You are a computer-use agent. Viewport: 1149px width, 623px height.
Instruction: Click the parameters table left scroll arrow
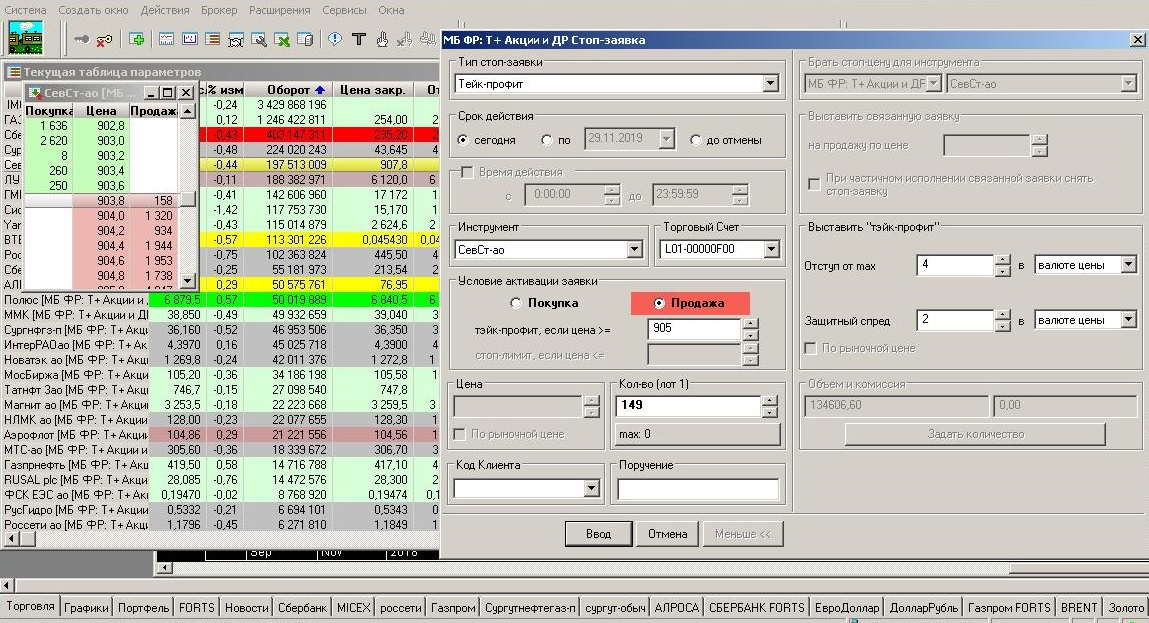[11, 539]
